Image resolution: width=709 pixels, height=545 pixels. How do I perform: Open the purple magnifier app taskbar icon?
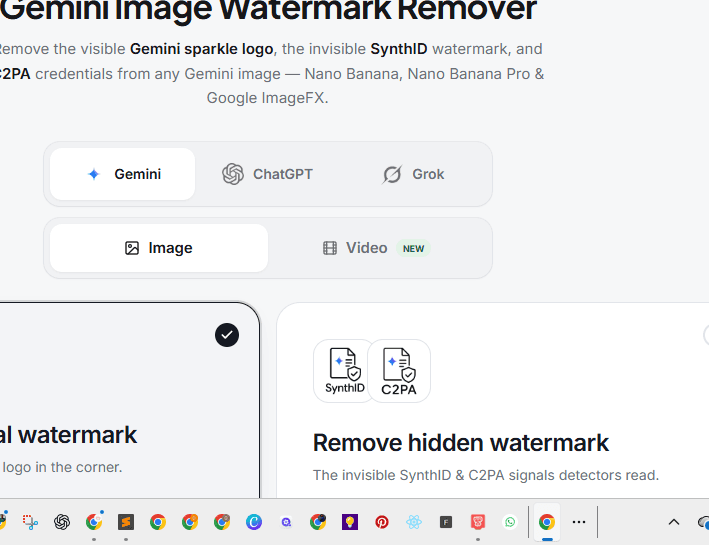click(x=286, y=522)
